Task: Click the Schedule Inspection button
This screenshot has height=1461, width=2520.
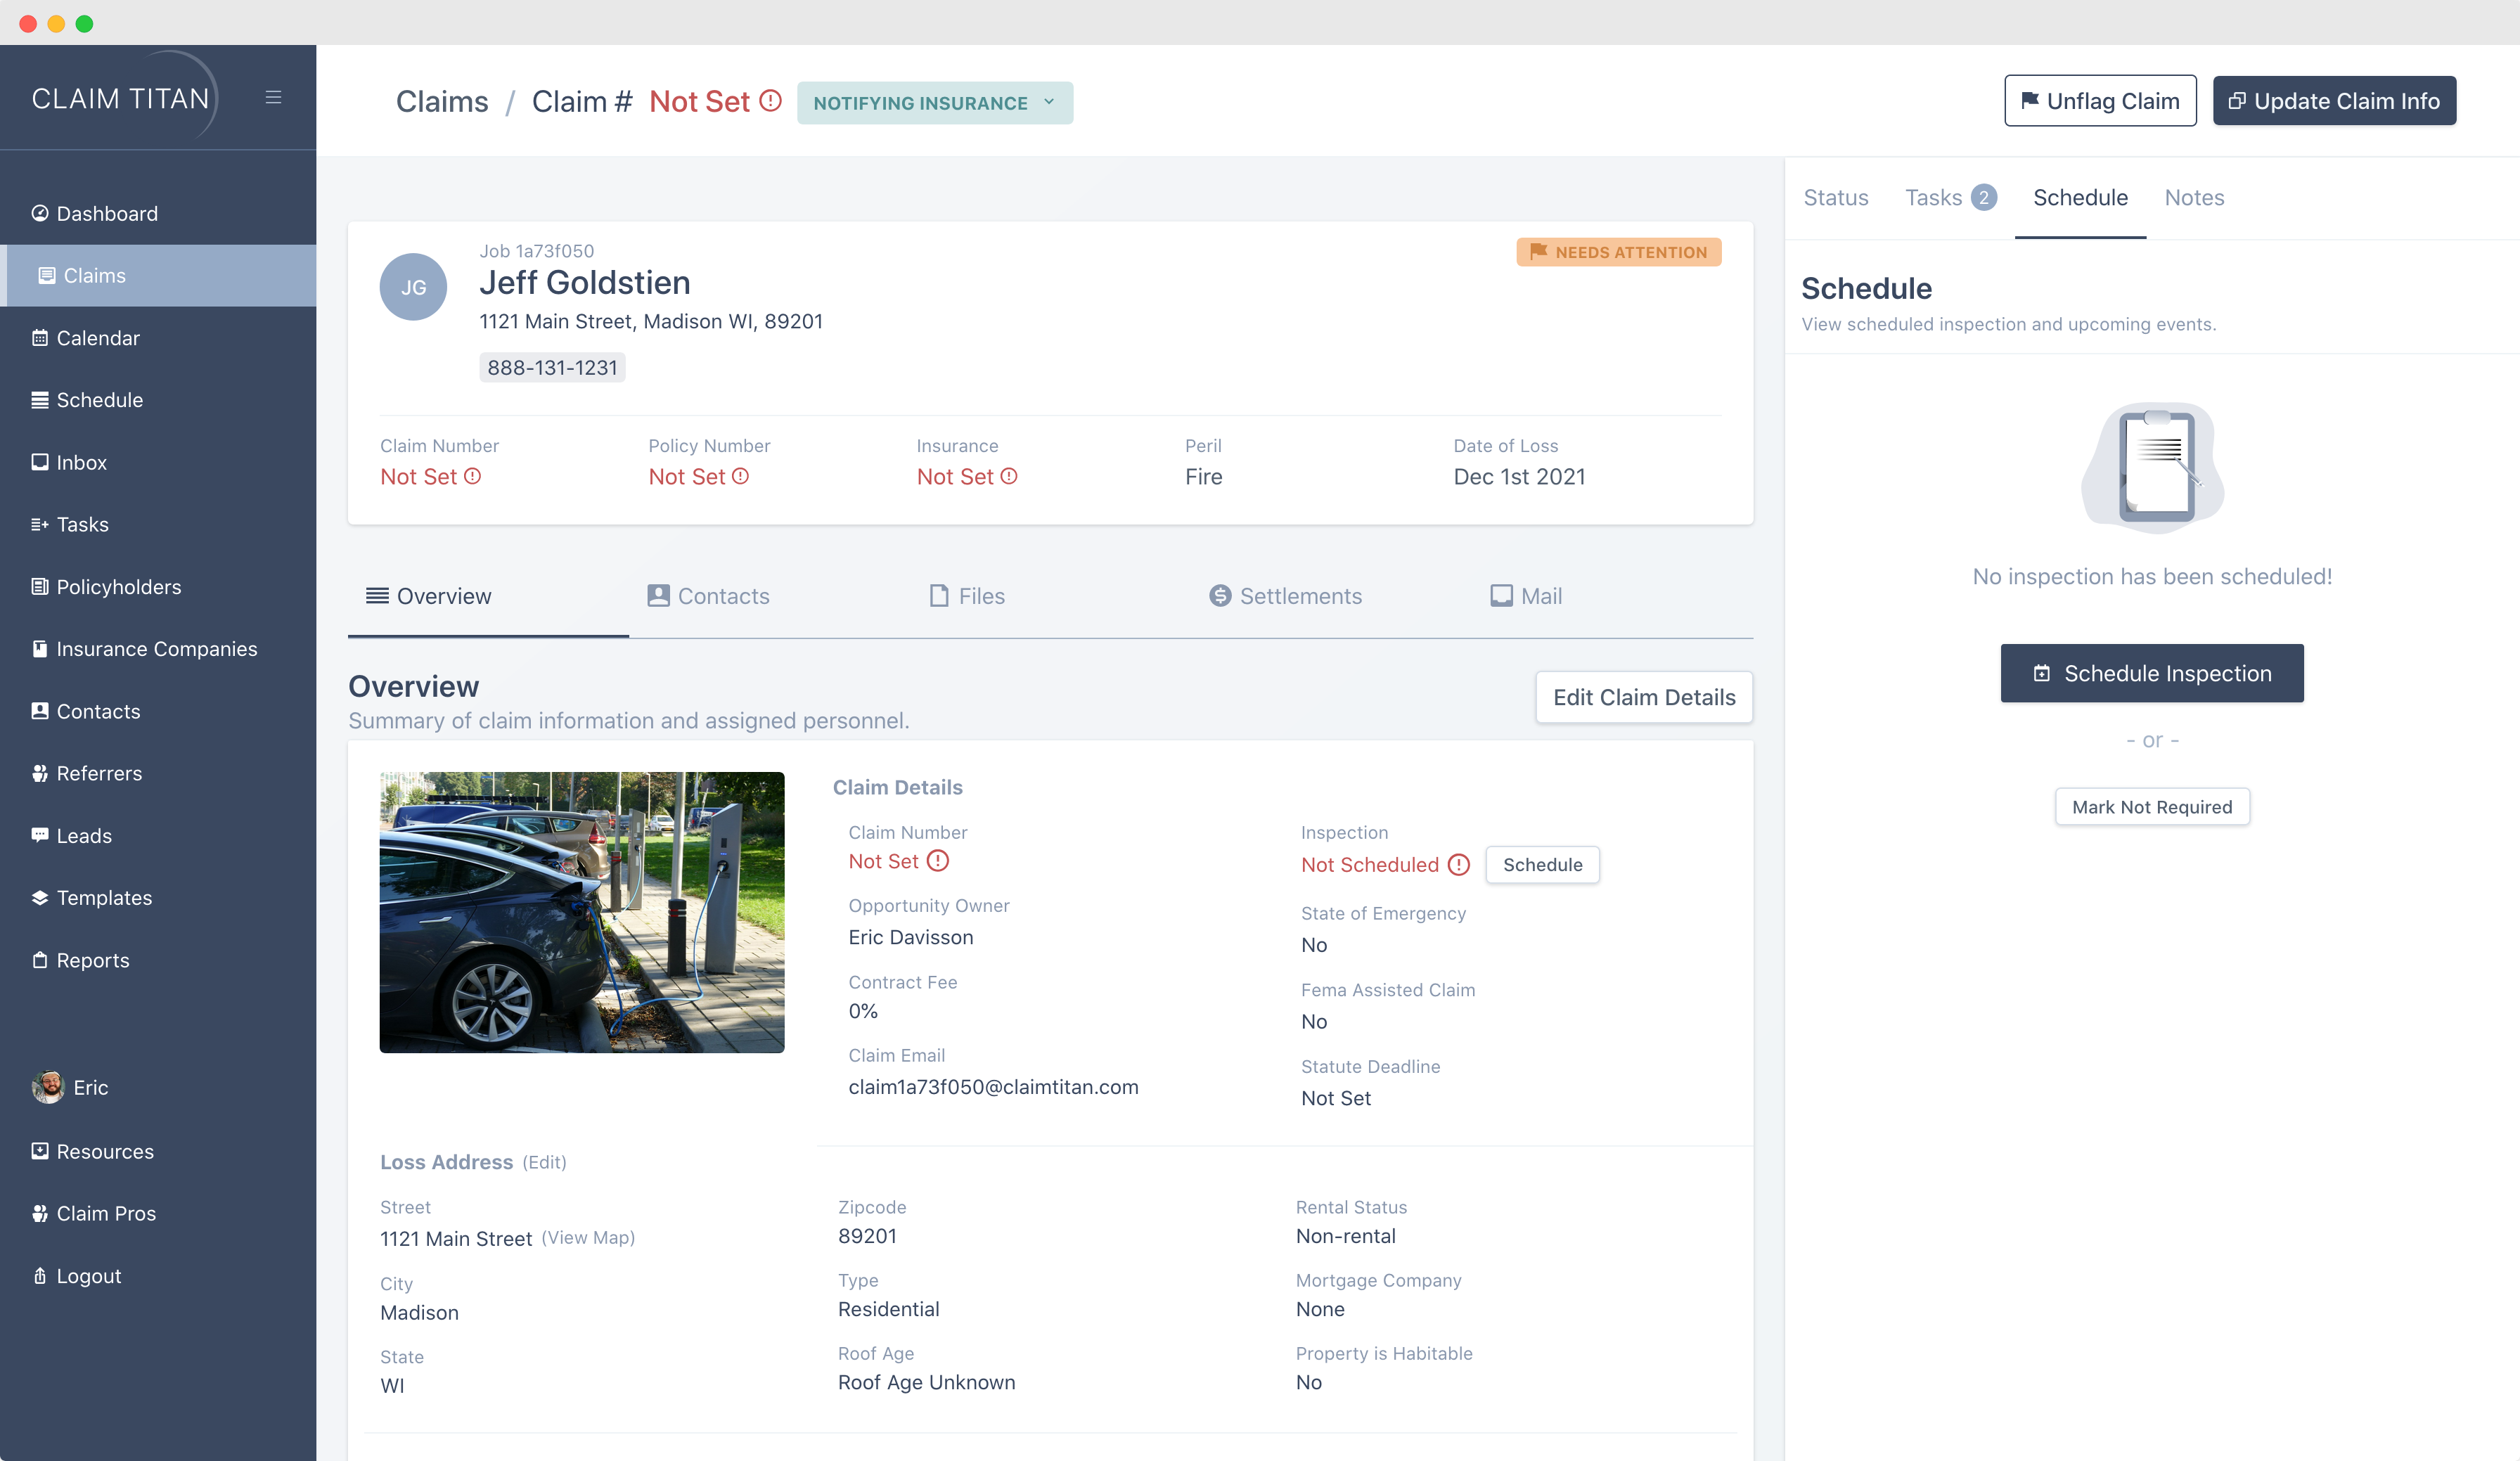Action: pos(2152,673)
